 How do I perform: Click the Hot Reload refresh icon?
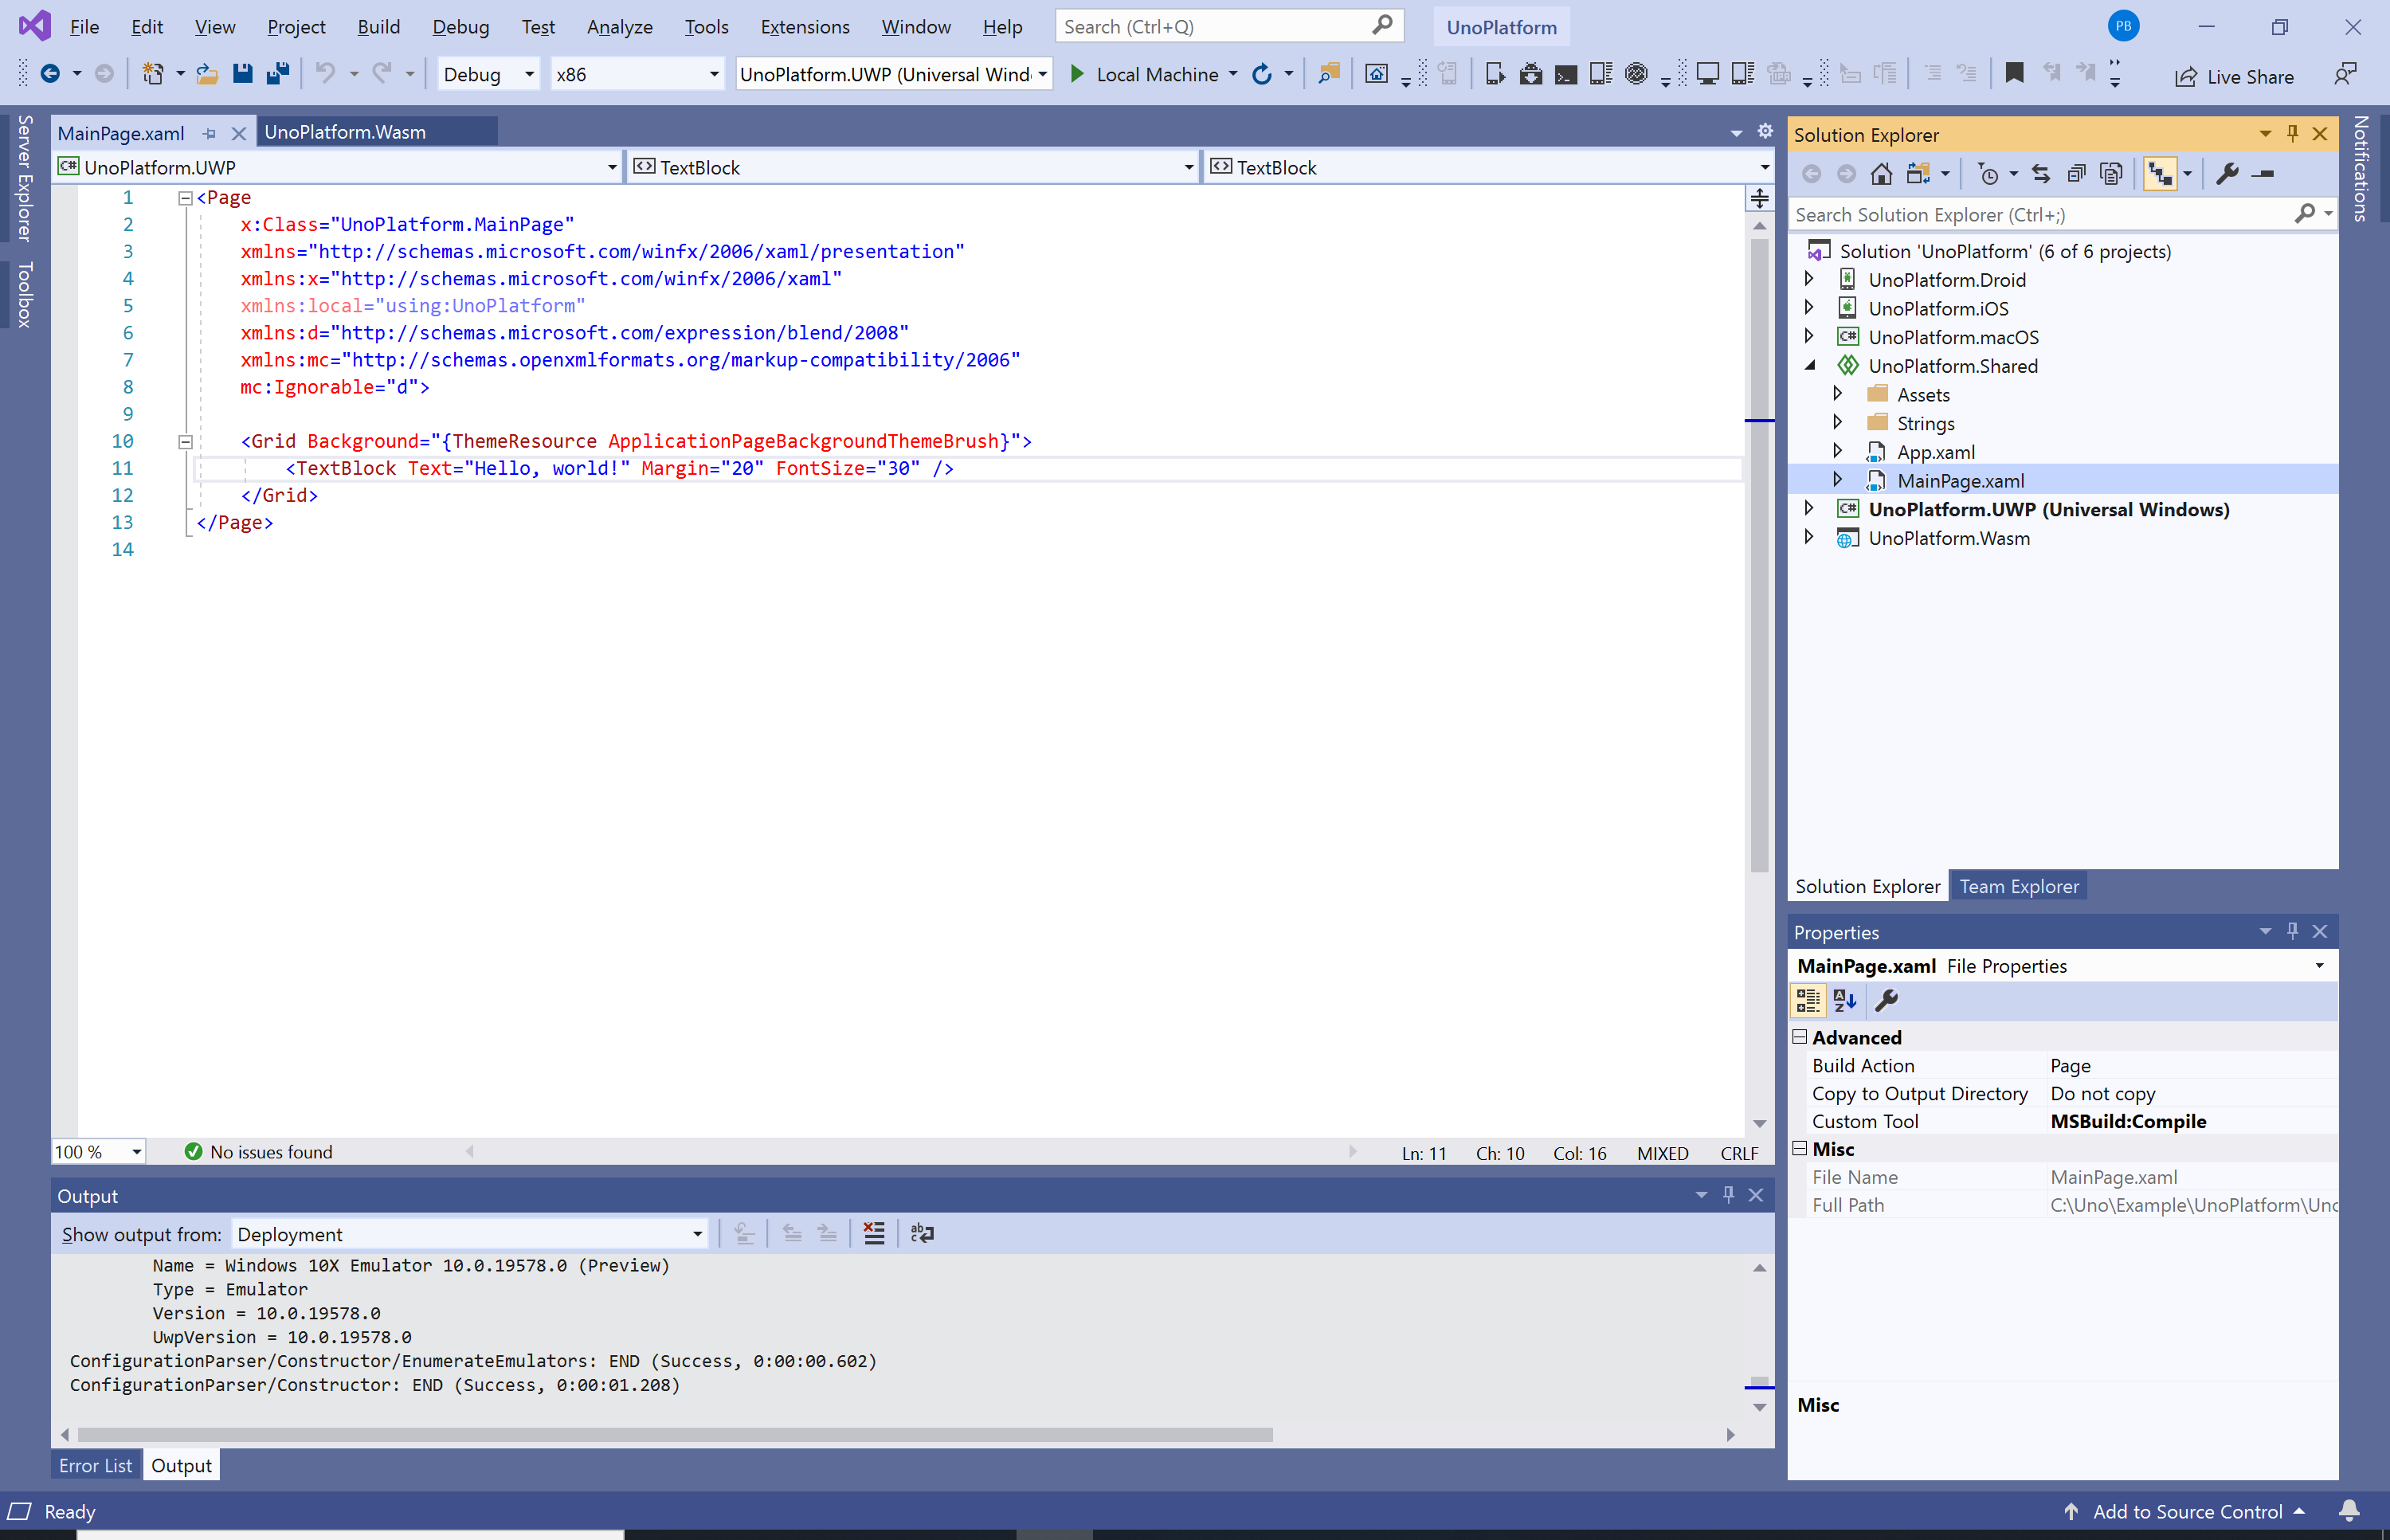[1262, 73]
